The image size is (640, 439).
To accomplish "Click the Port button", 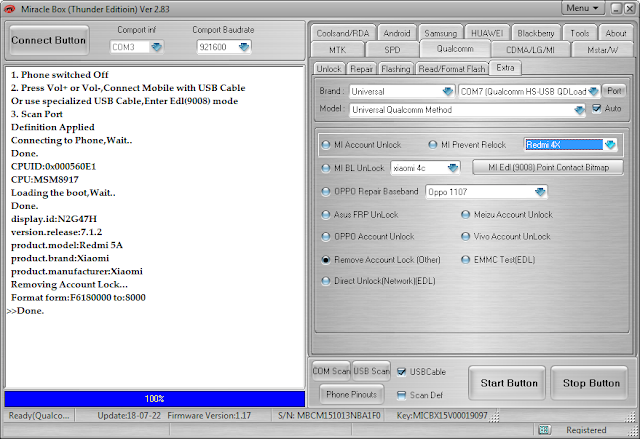I will click(x=614, y=91).
